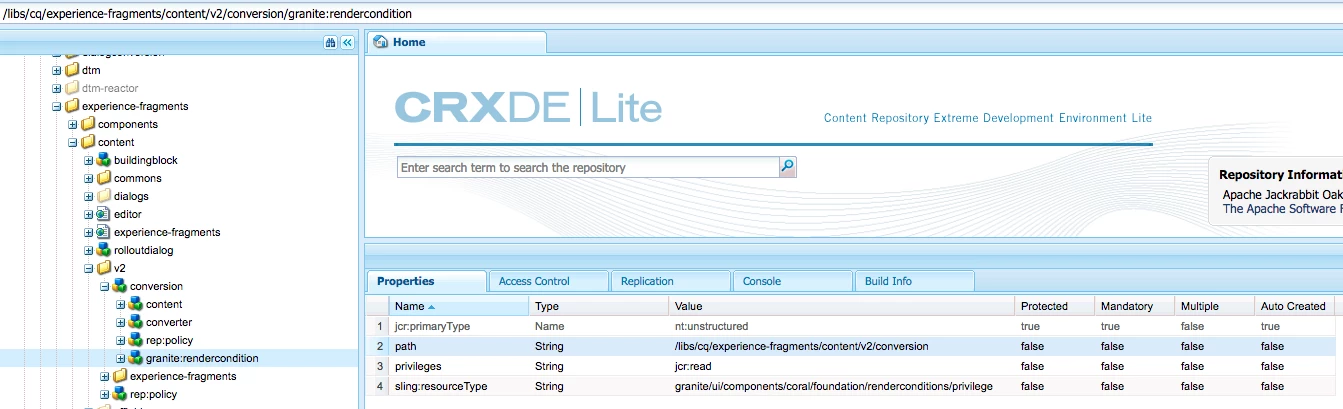Collapse the experience-fragments root folder
Image resolution: width=1343 pixels, height=409 pixels.
point(57,106)
